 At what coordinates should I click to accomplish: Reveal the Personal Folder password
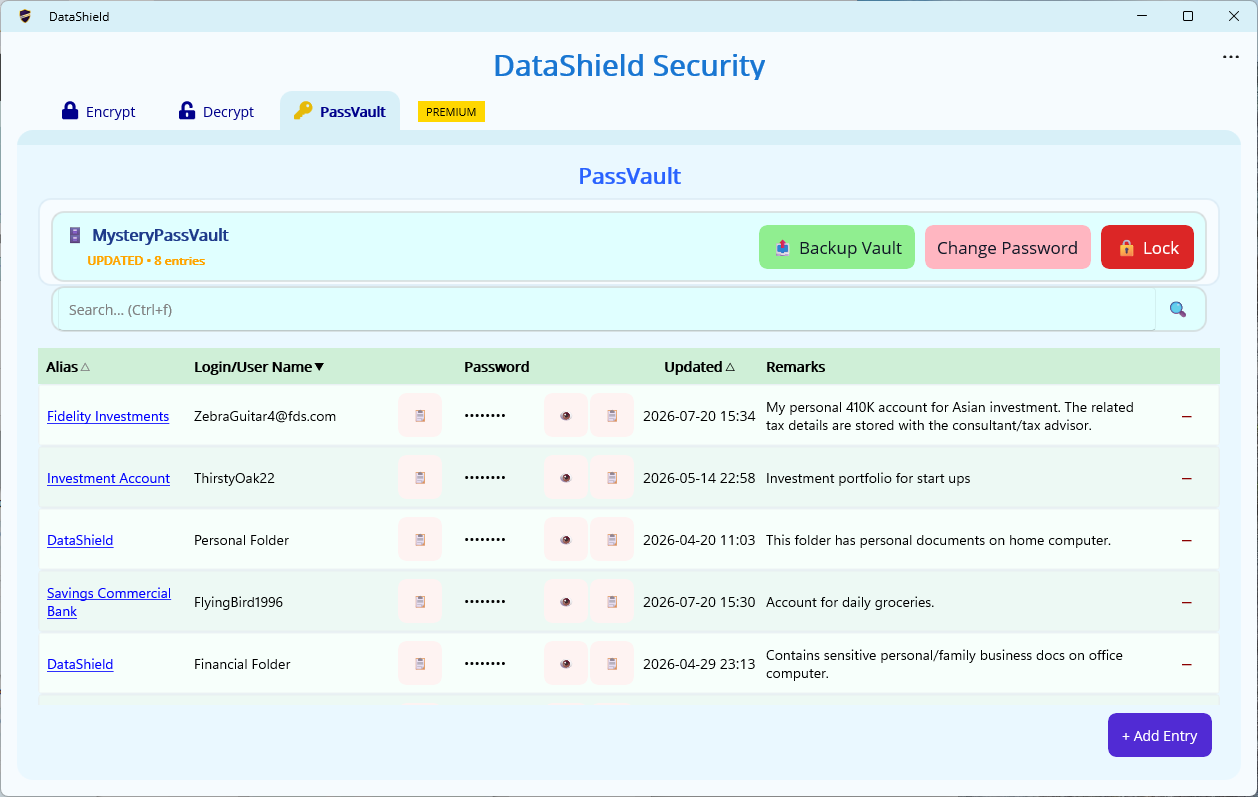point(566,539)
